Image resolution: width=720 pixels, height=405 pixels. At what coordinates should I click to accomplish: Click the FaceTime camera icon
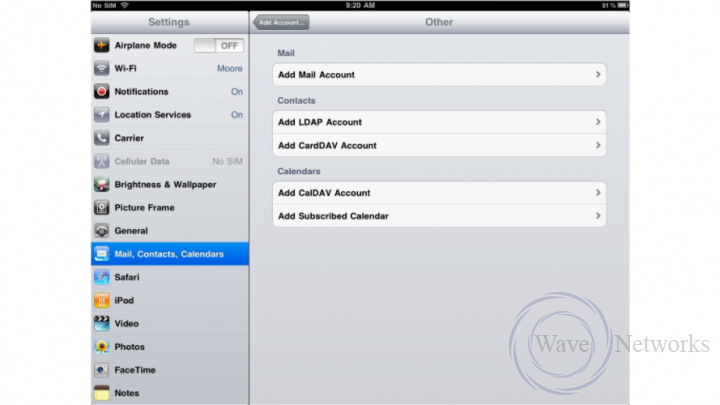101,370
